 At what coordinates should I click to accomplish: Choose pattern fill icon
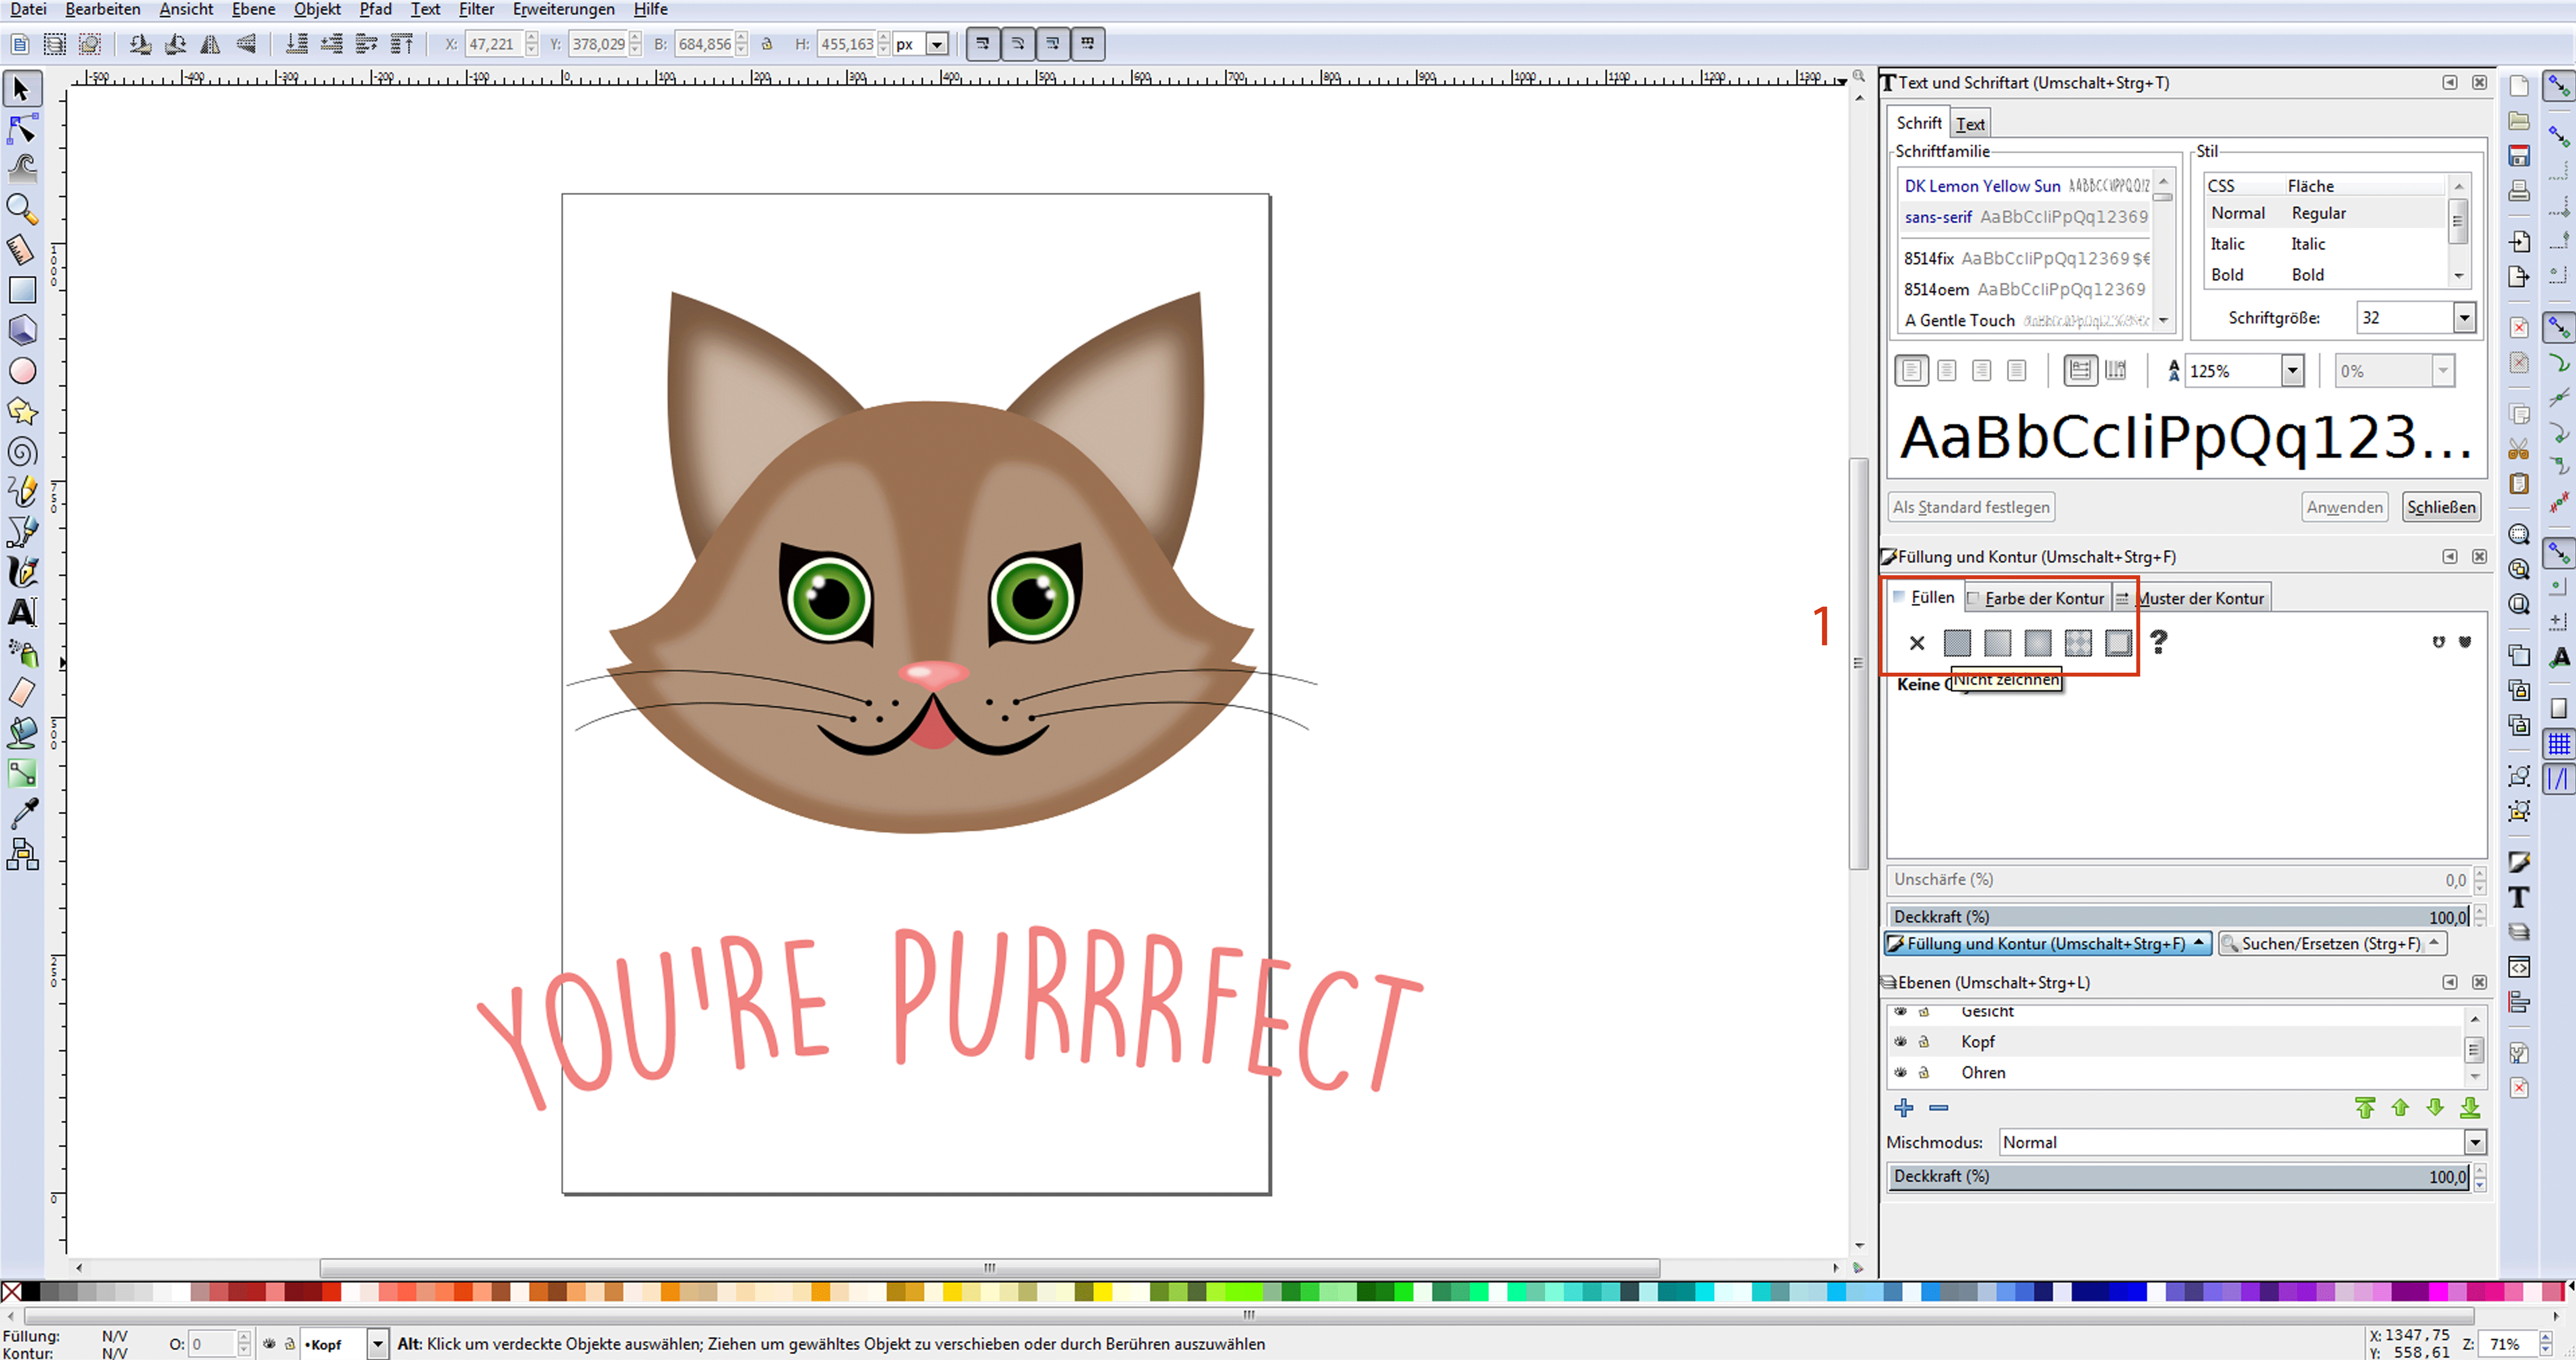pos(2078,643)
